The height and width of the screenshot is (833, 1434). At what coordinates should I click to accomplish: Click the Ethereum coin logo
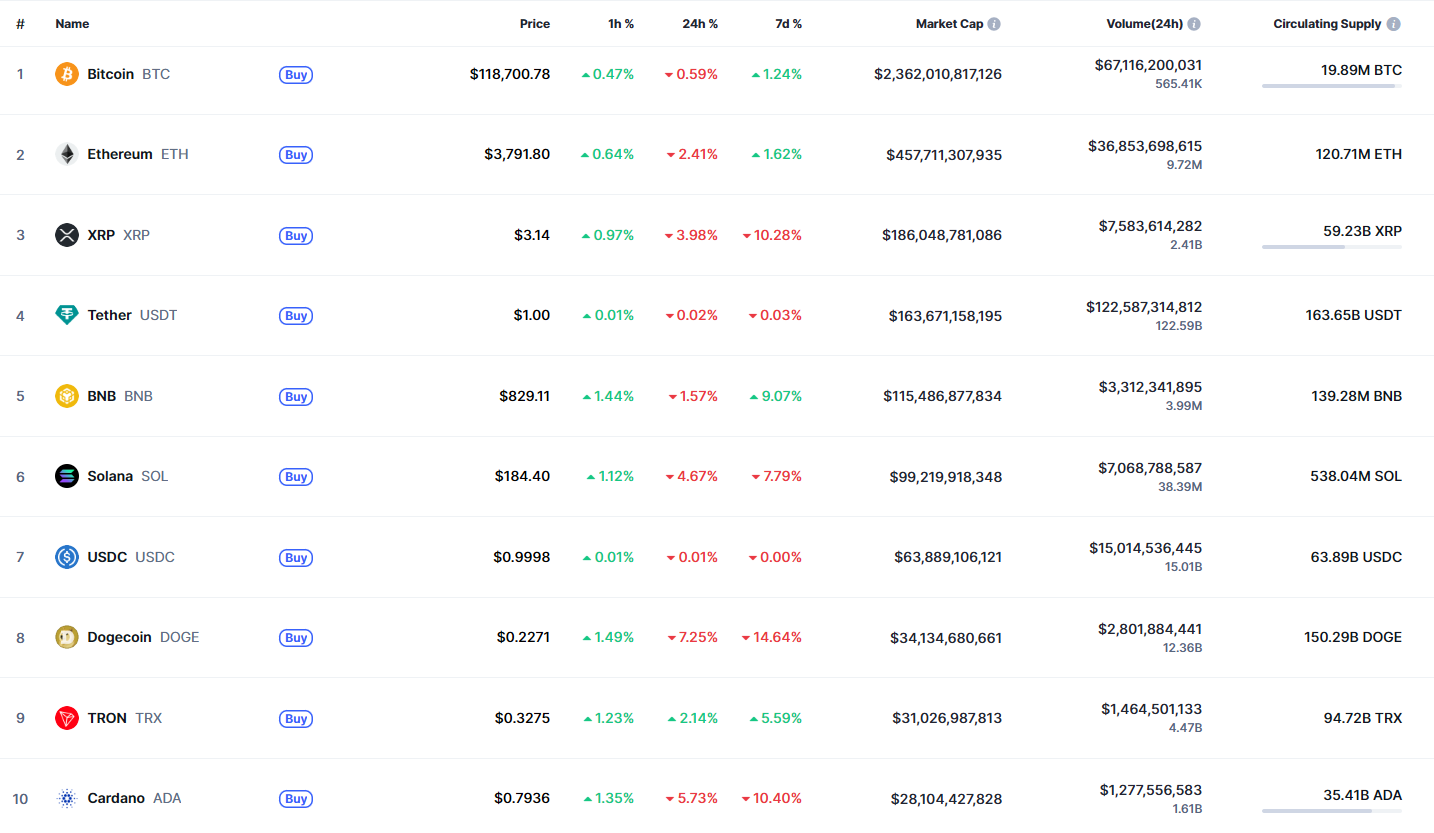(x=67, y=154)
